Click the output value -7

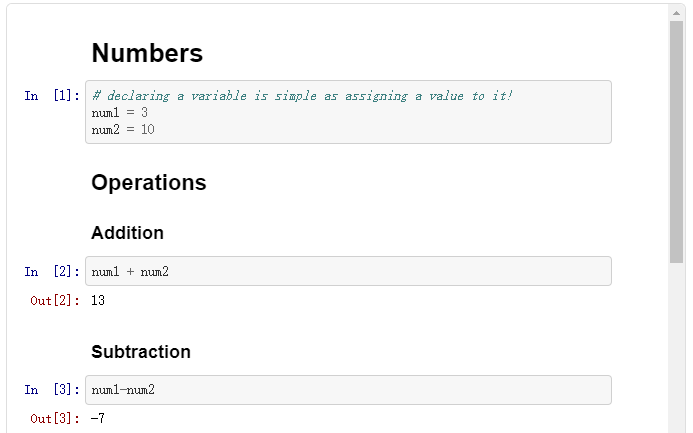tap(98, 419)
